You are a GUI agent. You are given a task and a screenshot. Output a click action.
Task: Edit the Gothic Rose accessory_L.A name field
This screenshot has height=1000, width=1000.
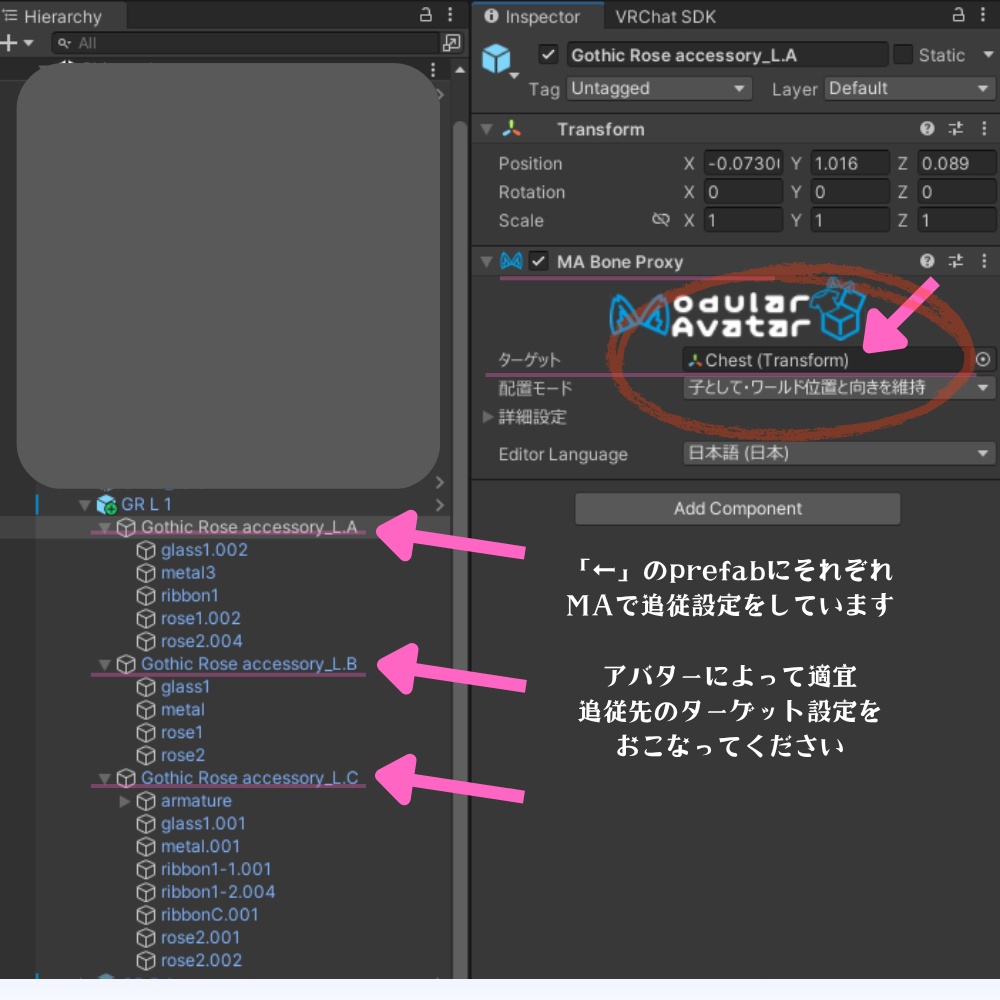pos(726,55)
